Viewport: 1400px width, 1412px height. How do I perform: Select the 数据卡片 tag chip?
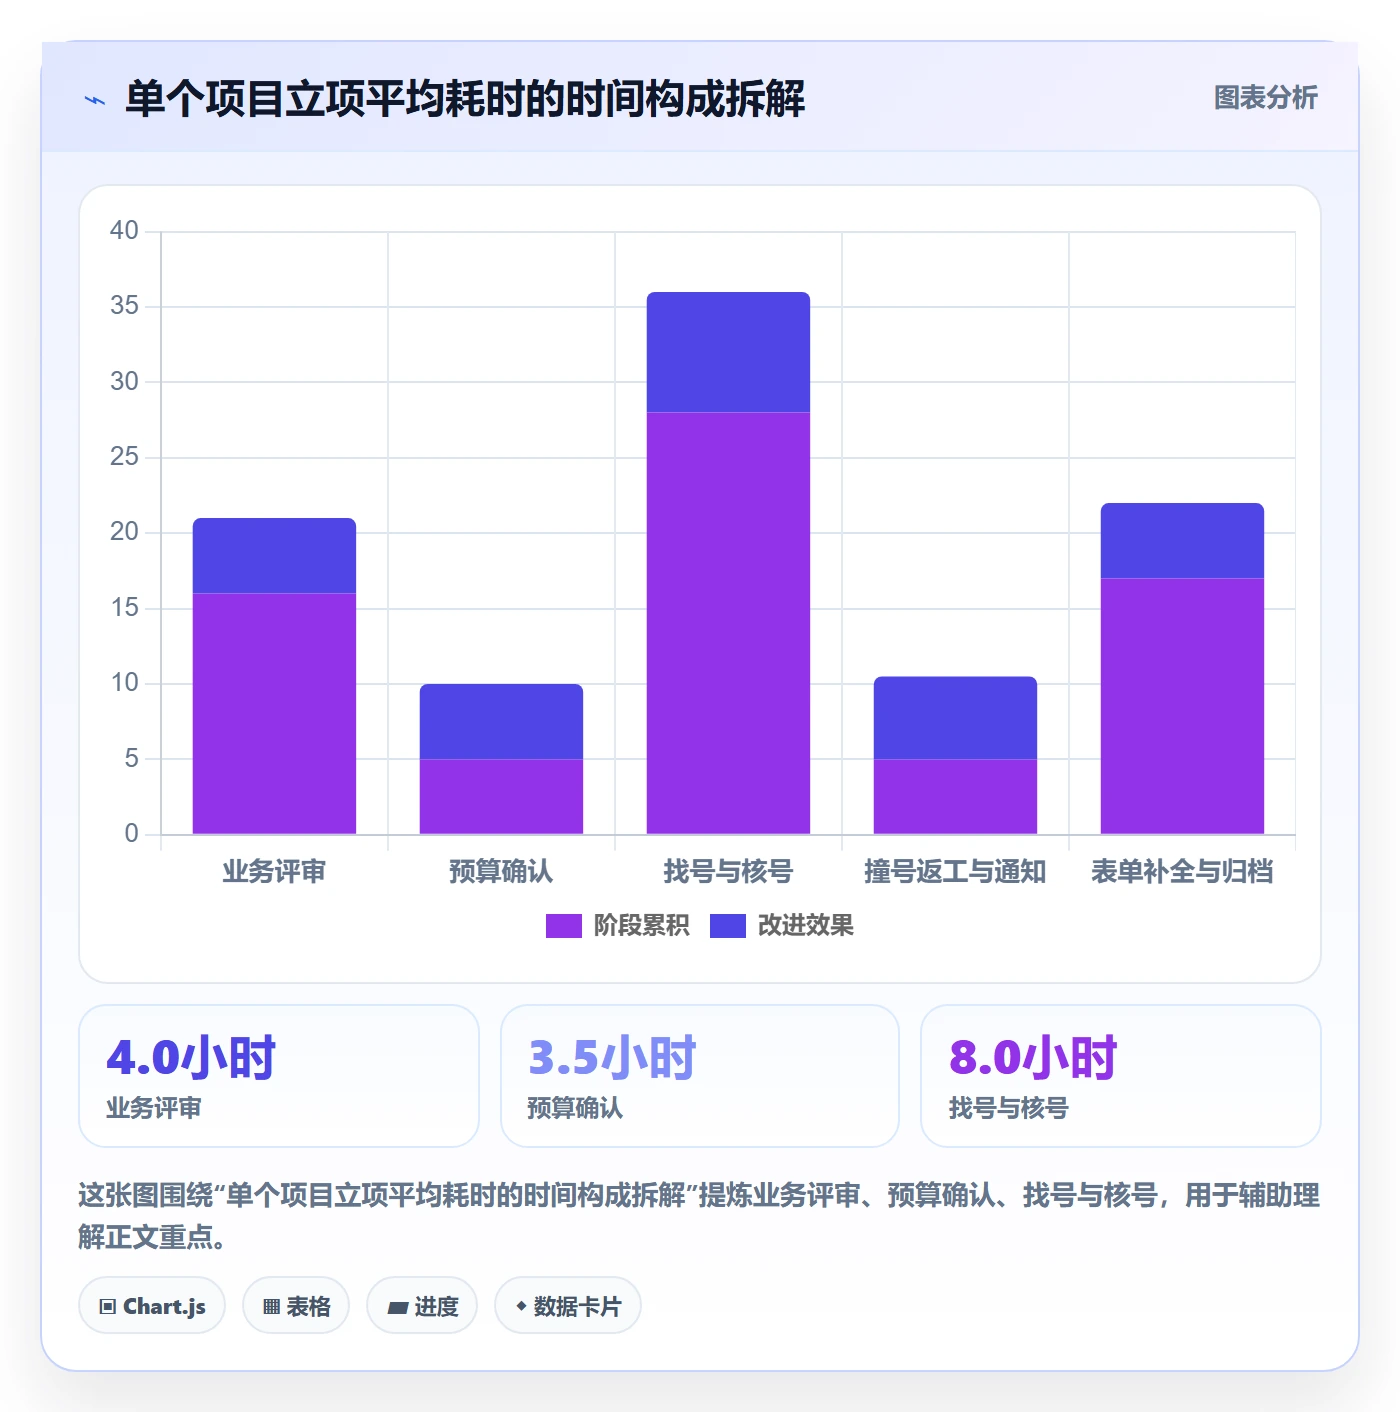(x=568, y=1306)
